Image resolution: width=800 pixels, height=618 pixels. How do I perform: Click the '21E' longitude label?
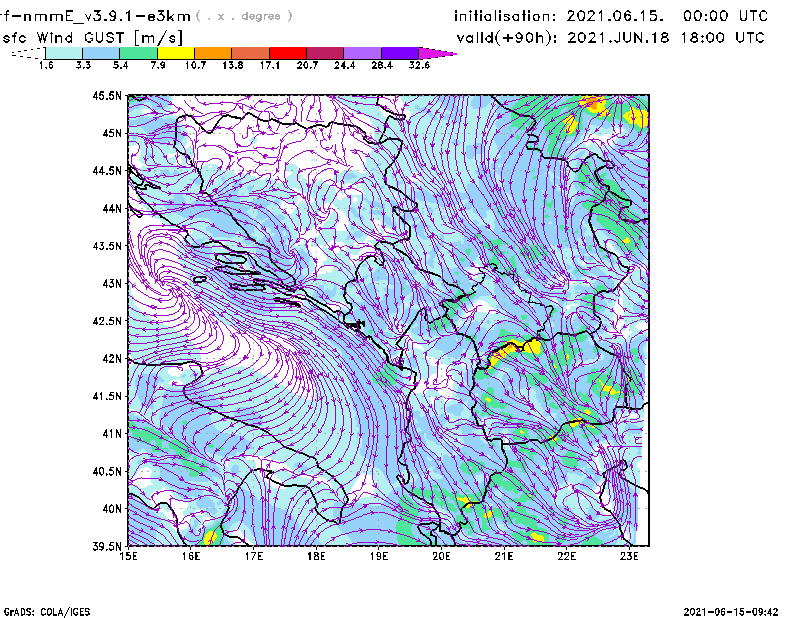click(x=504, y=556)
